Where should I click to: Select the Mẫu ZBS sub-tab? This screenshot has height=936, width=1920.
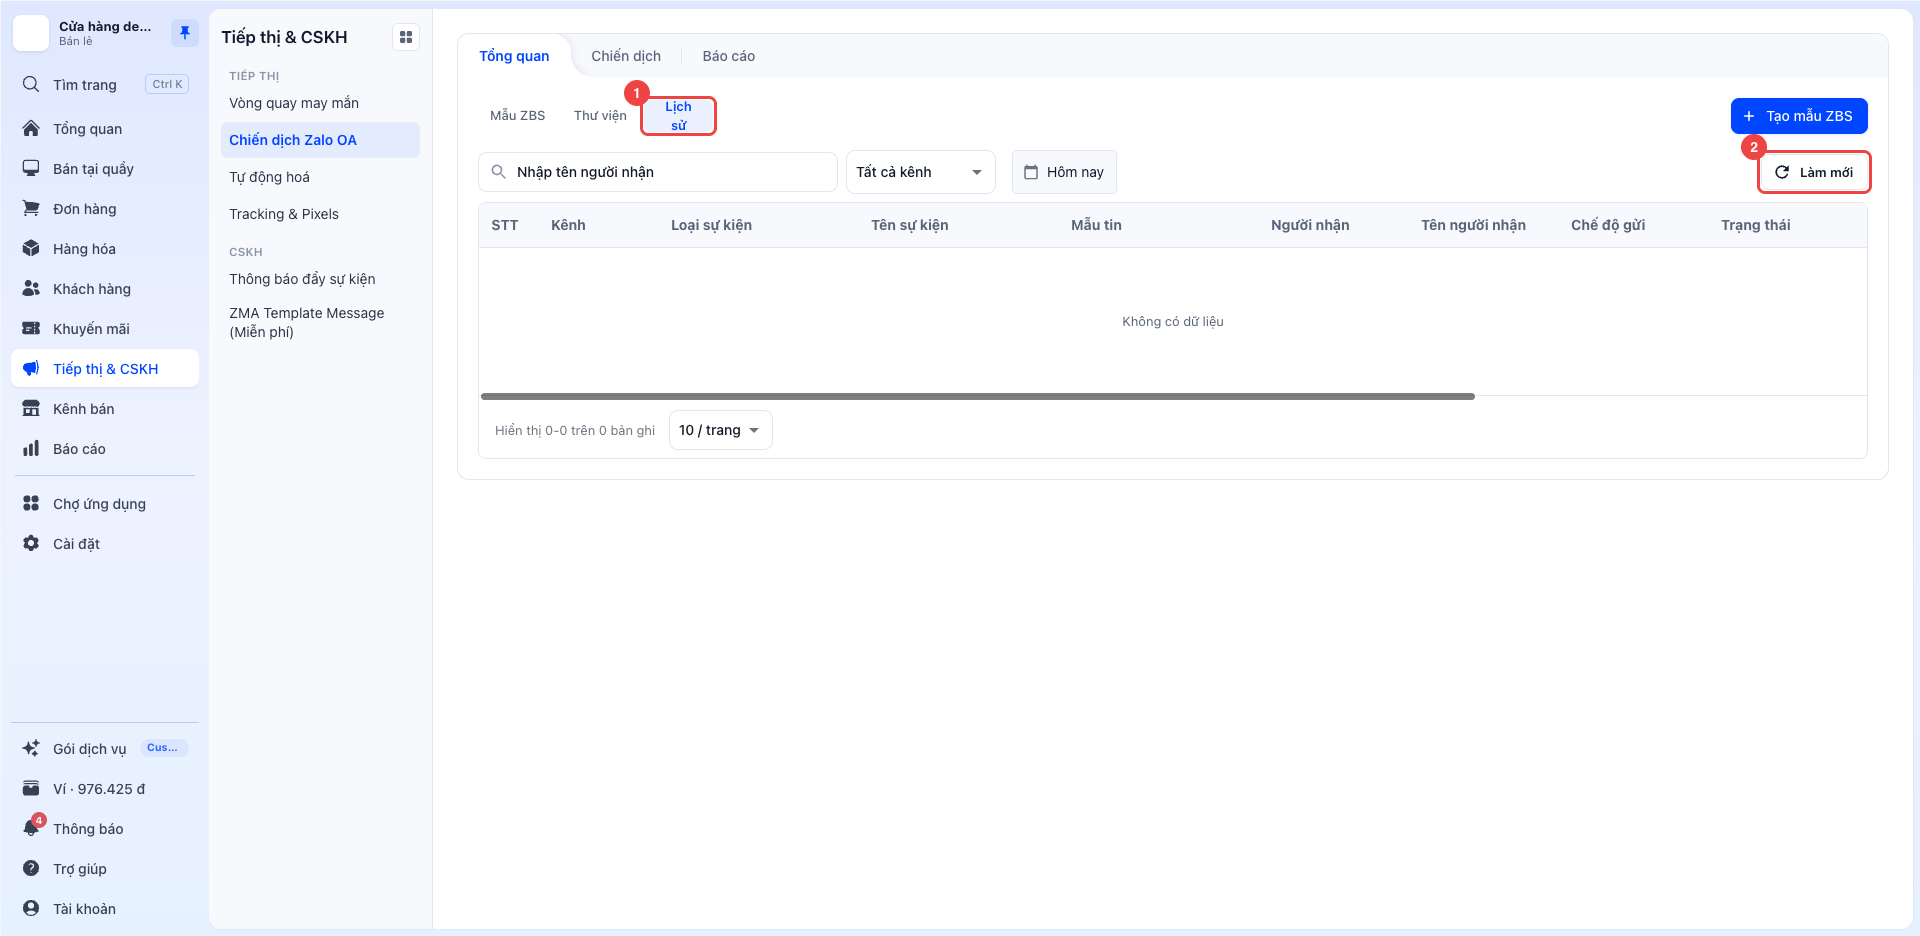(518, 116)
